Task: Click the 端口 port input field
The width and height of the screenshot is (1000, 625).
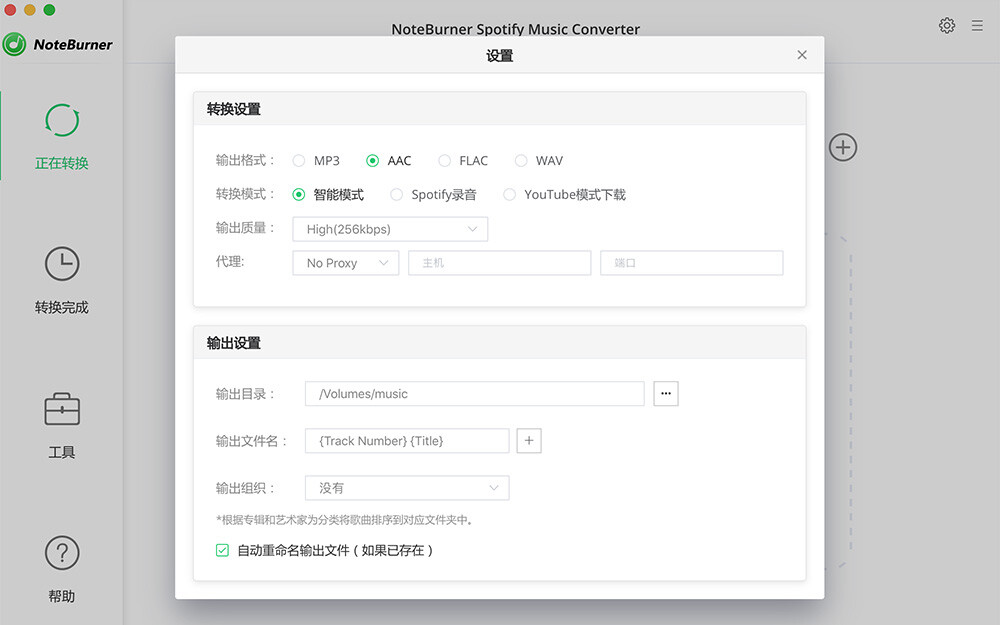Action: coord(691,263)
